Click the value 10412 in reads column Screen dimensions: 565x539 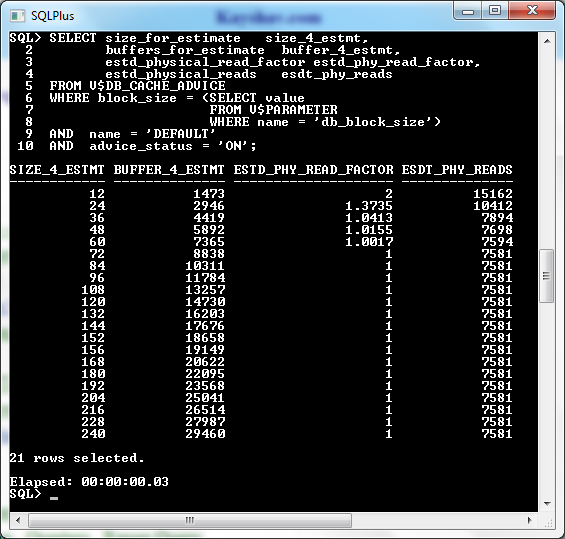coord(493,206)
